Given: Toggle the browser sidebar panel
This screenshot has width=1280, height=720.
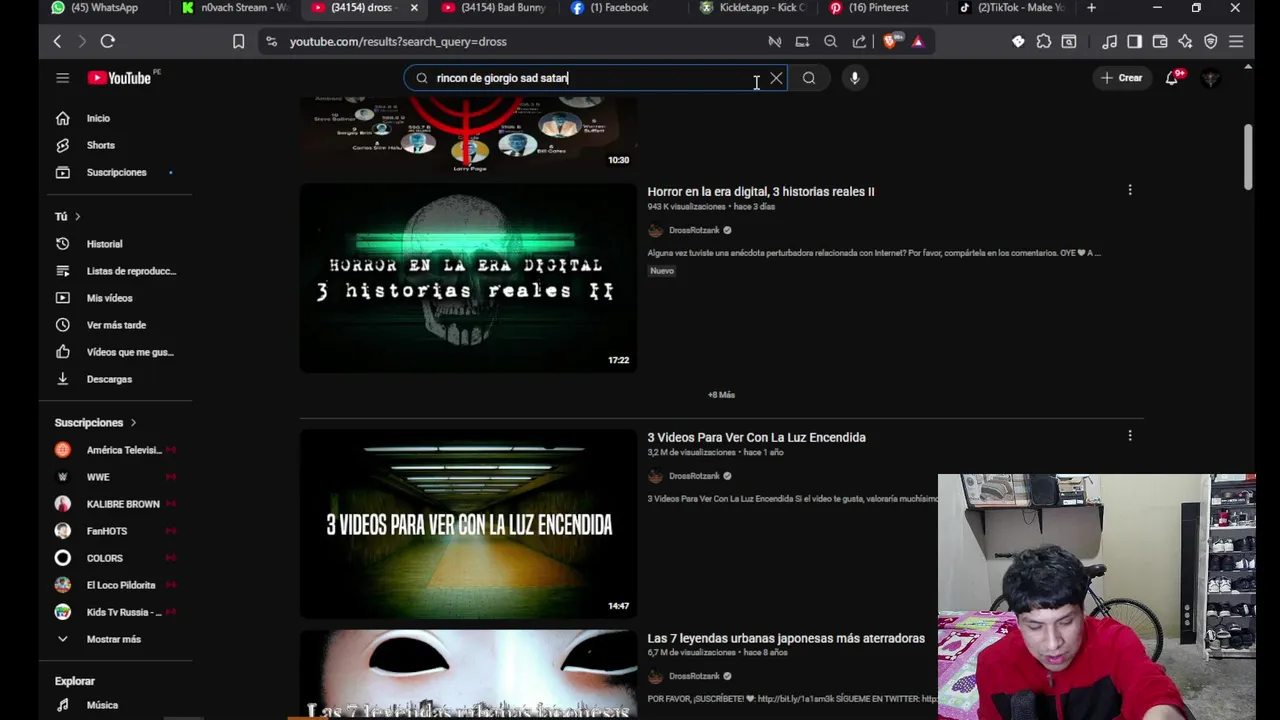Looking at the screenshot, I should (x=1134, y=41).
